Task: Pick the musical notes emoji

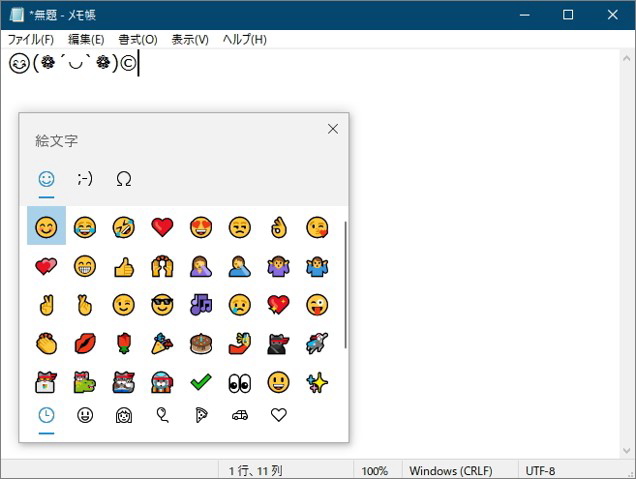Action: point(201,305)
